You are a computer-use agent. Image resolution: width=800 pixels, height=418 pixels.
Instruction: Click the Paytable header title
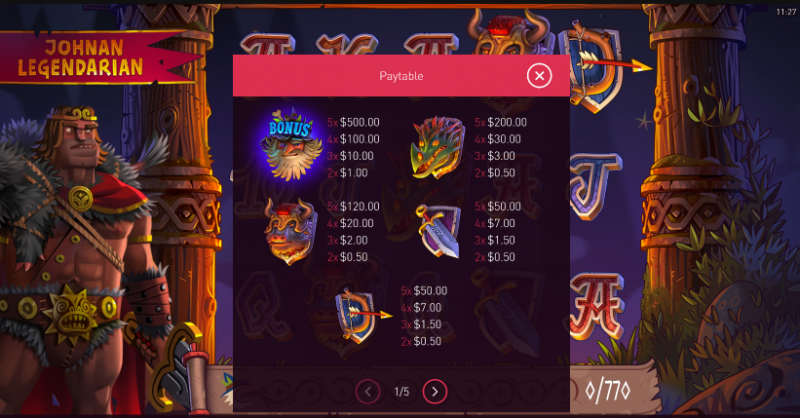tap(401, 76)
